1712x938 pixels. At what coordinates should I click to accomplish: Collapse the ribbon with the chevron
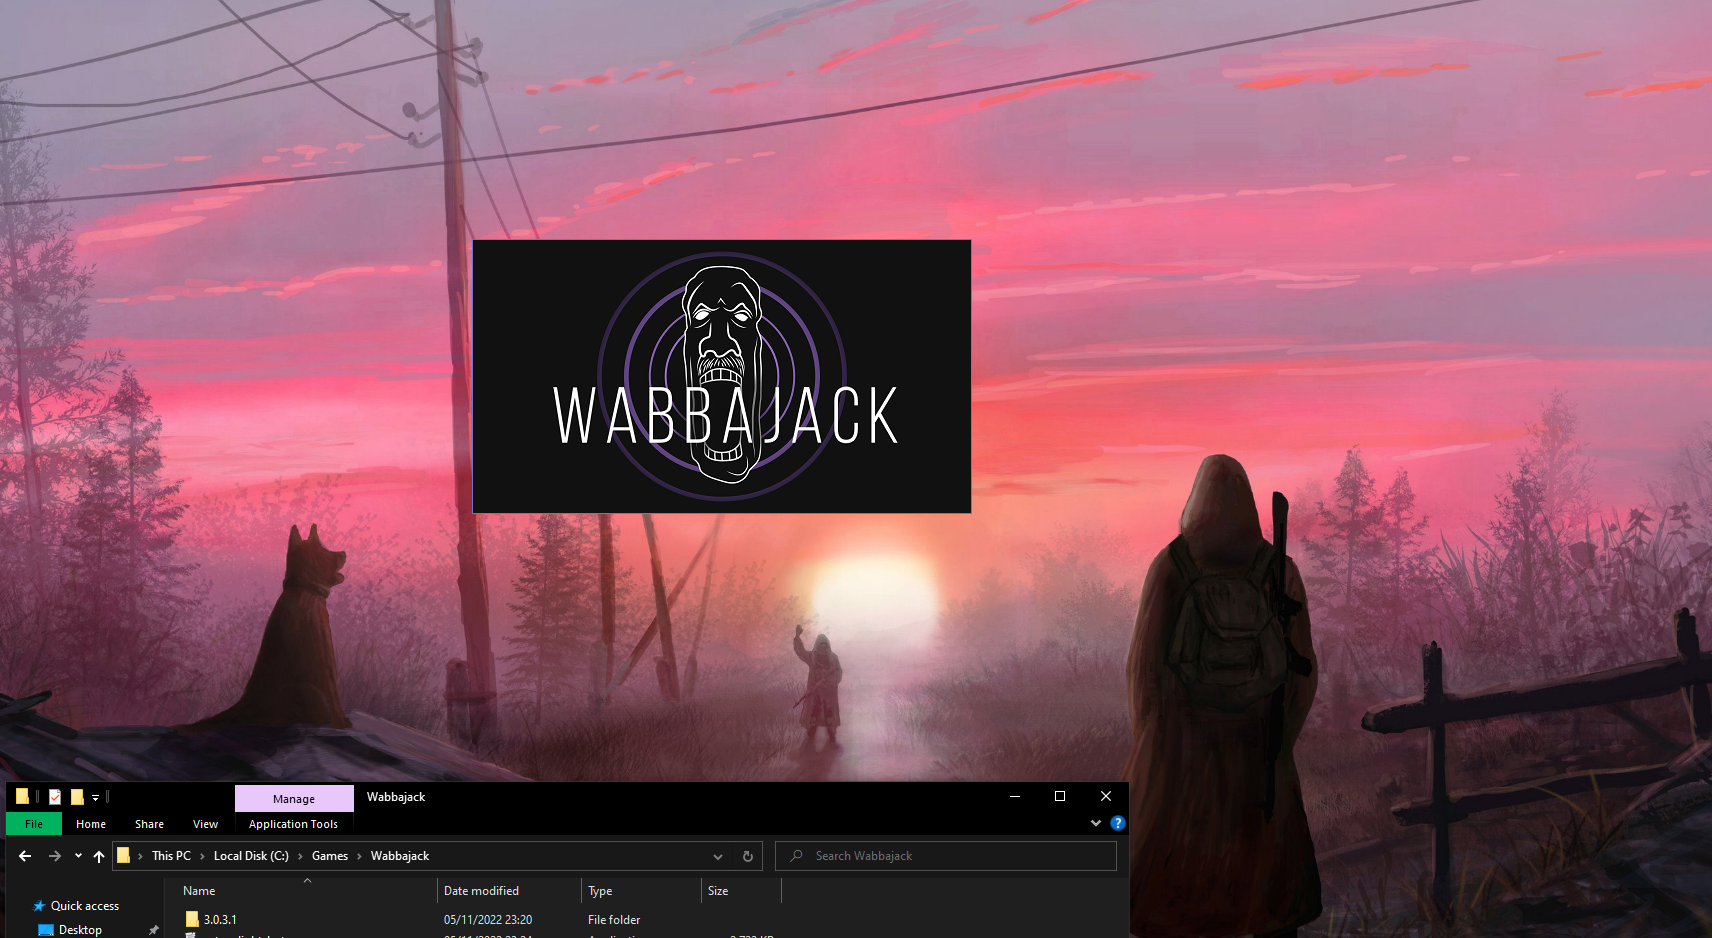tap(1096, 823)
